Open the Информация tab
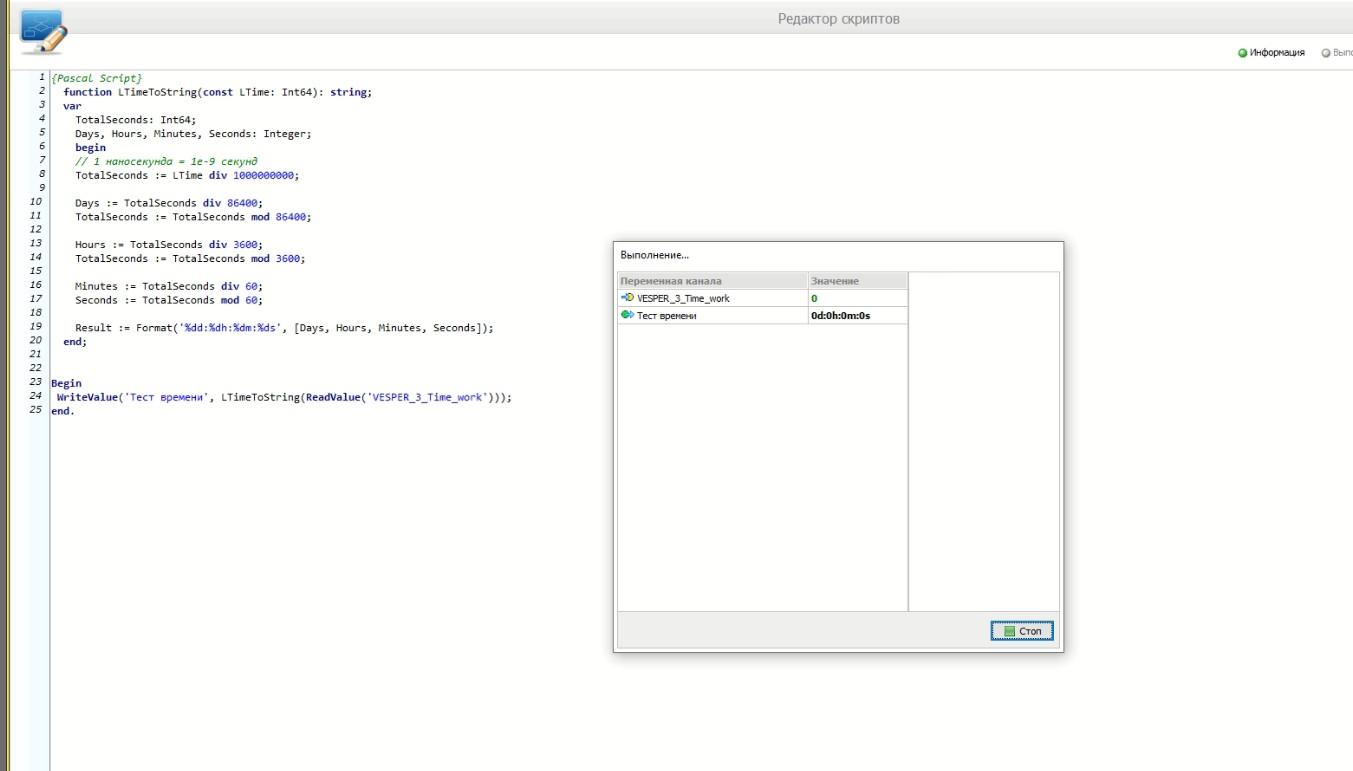Screen dimensions: 1353x771 pos(1271,53)
